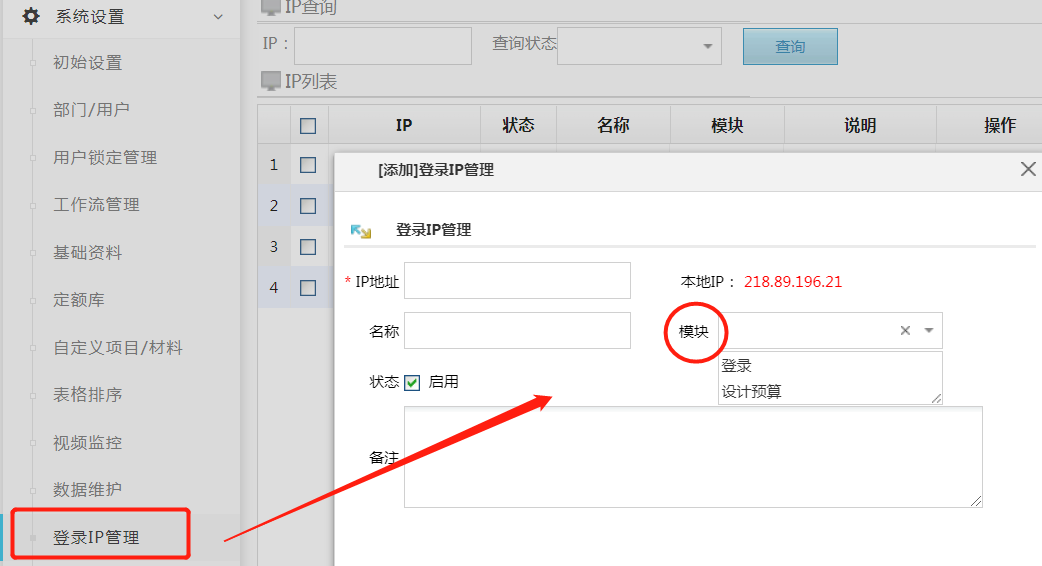The image size is (1042, 566).
Task: Close the add login IP dialog
Action: click(1027, 169)
